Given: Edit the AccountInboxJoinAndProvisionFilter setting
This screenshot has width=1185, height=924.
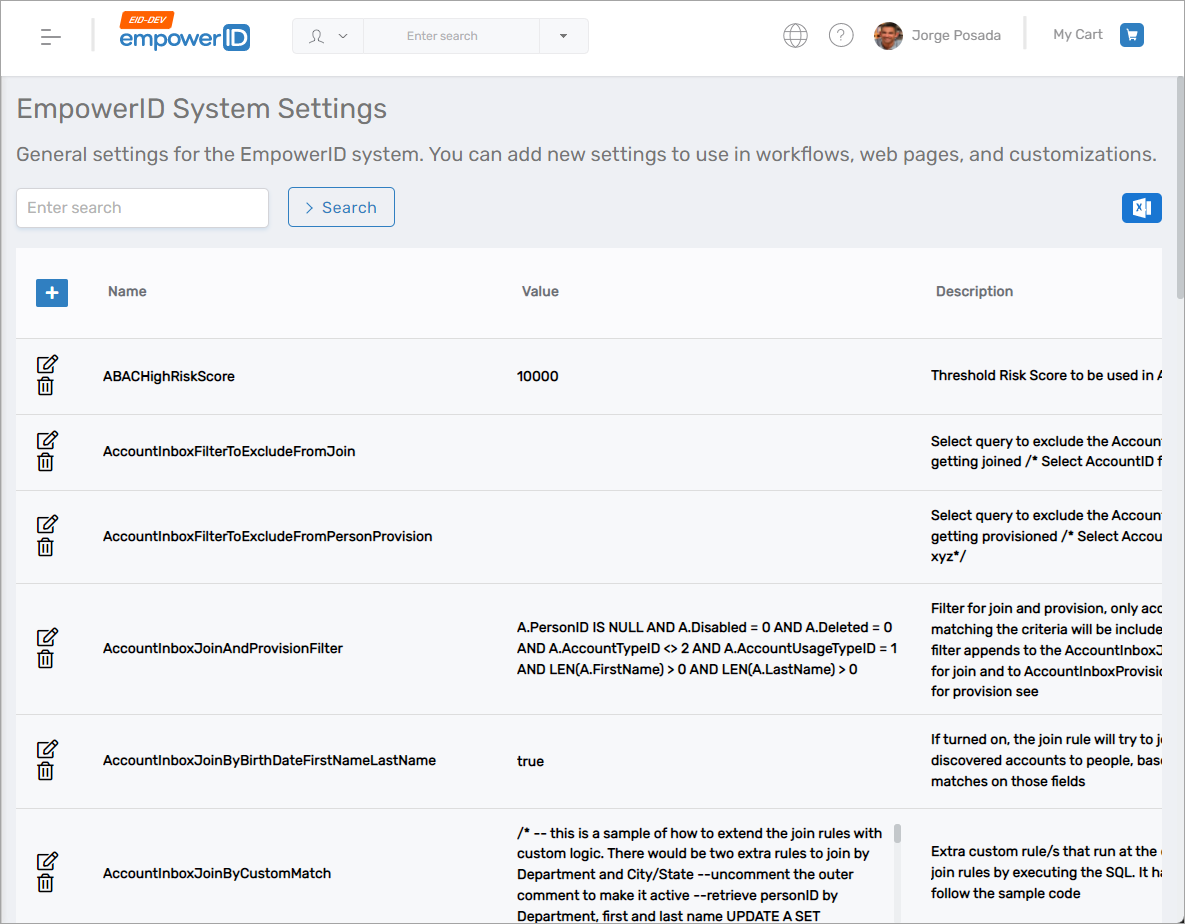Looking at the screenshot, I should click(x=46, y=638).
